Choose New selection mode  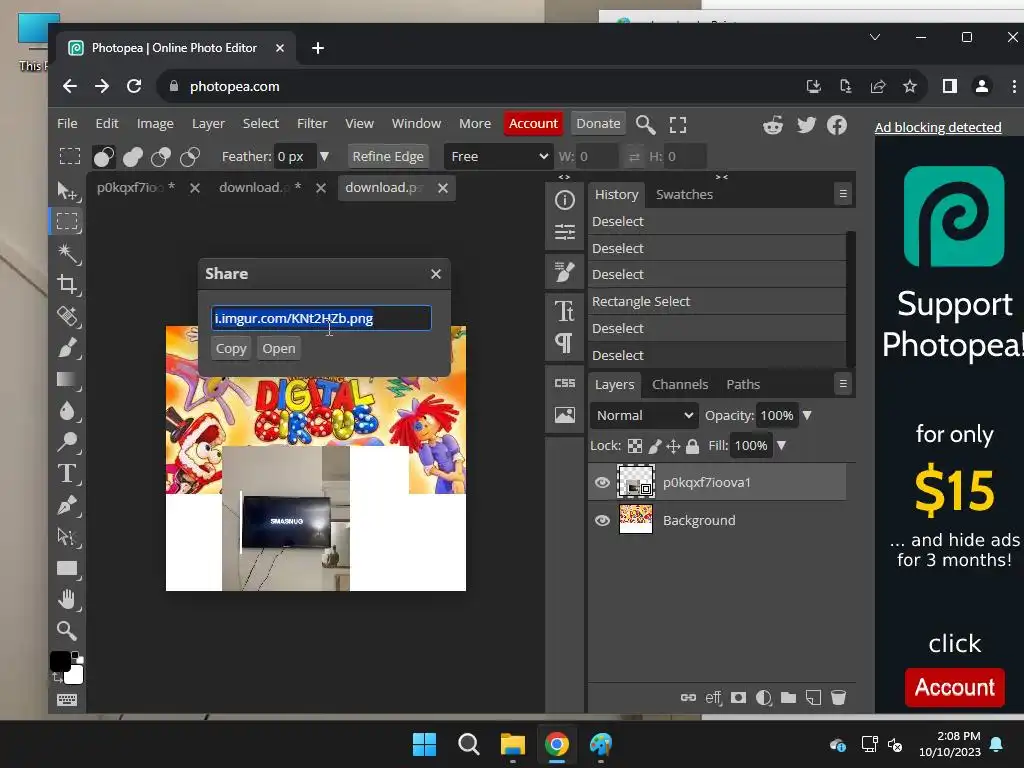[104, 157]
